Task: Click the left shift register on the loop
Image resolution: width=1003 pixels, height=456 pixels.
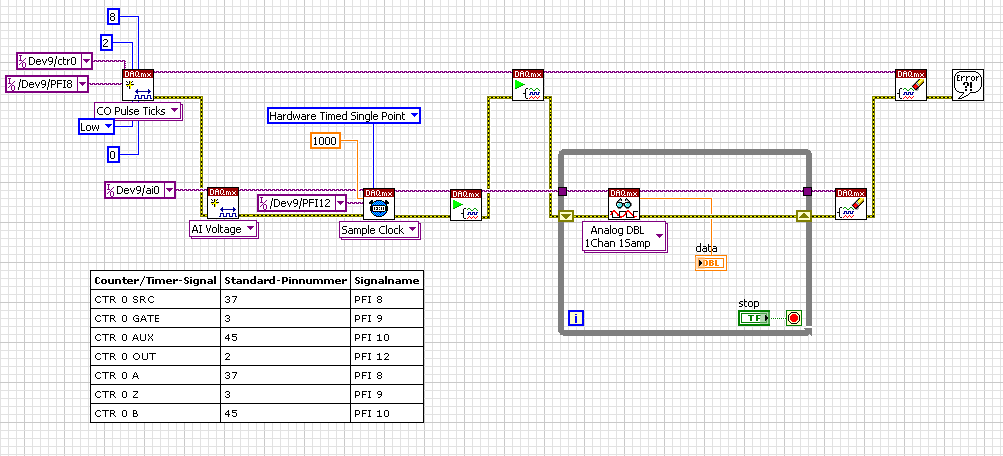Action: (x=566, y=216)
